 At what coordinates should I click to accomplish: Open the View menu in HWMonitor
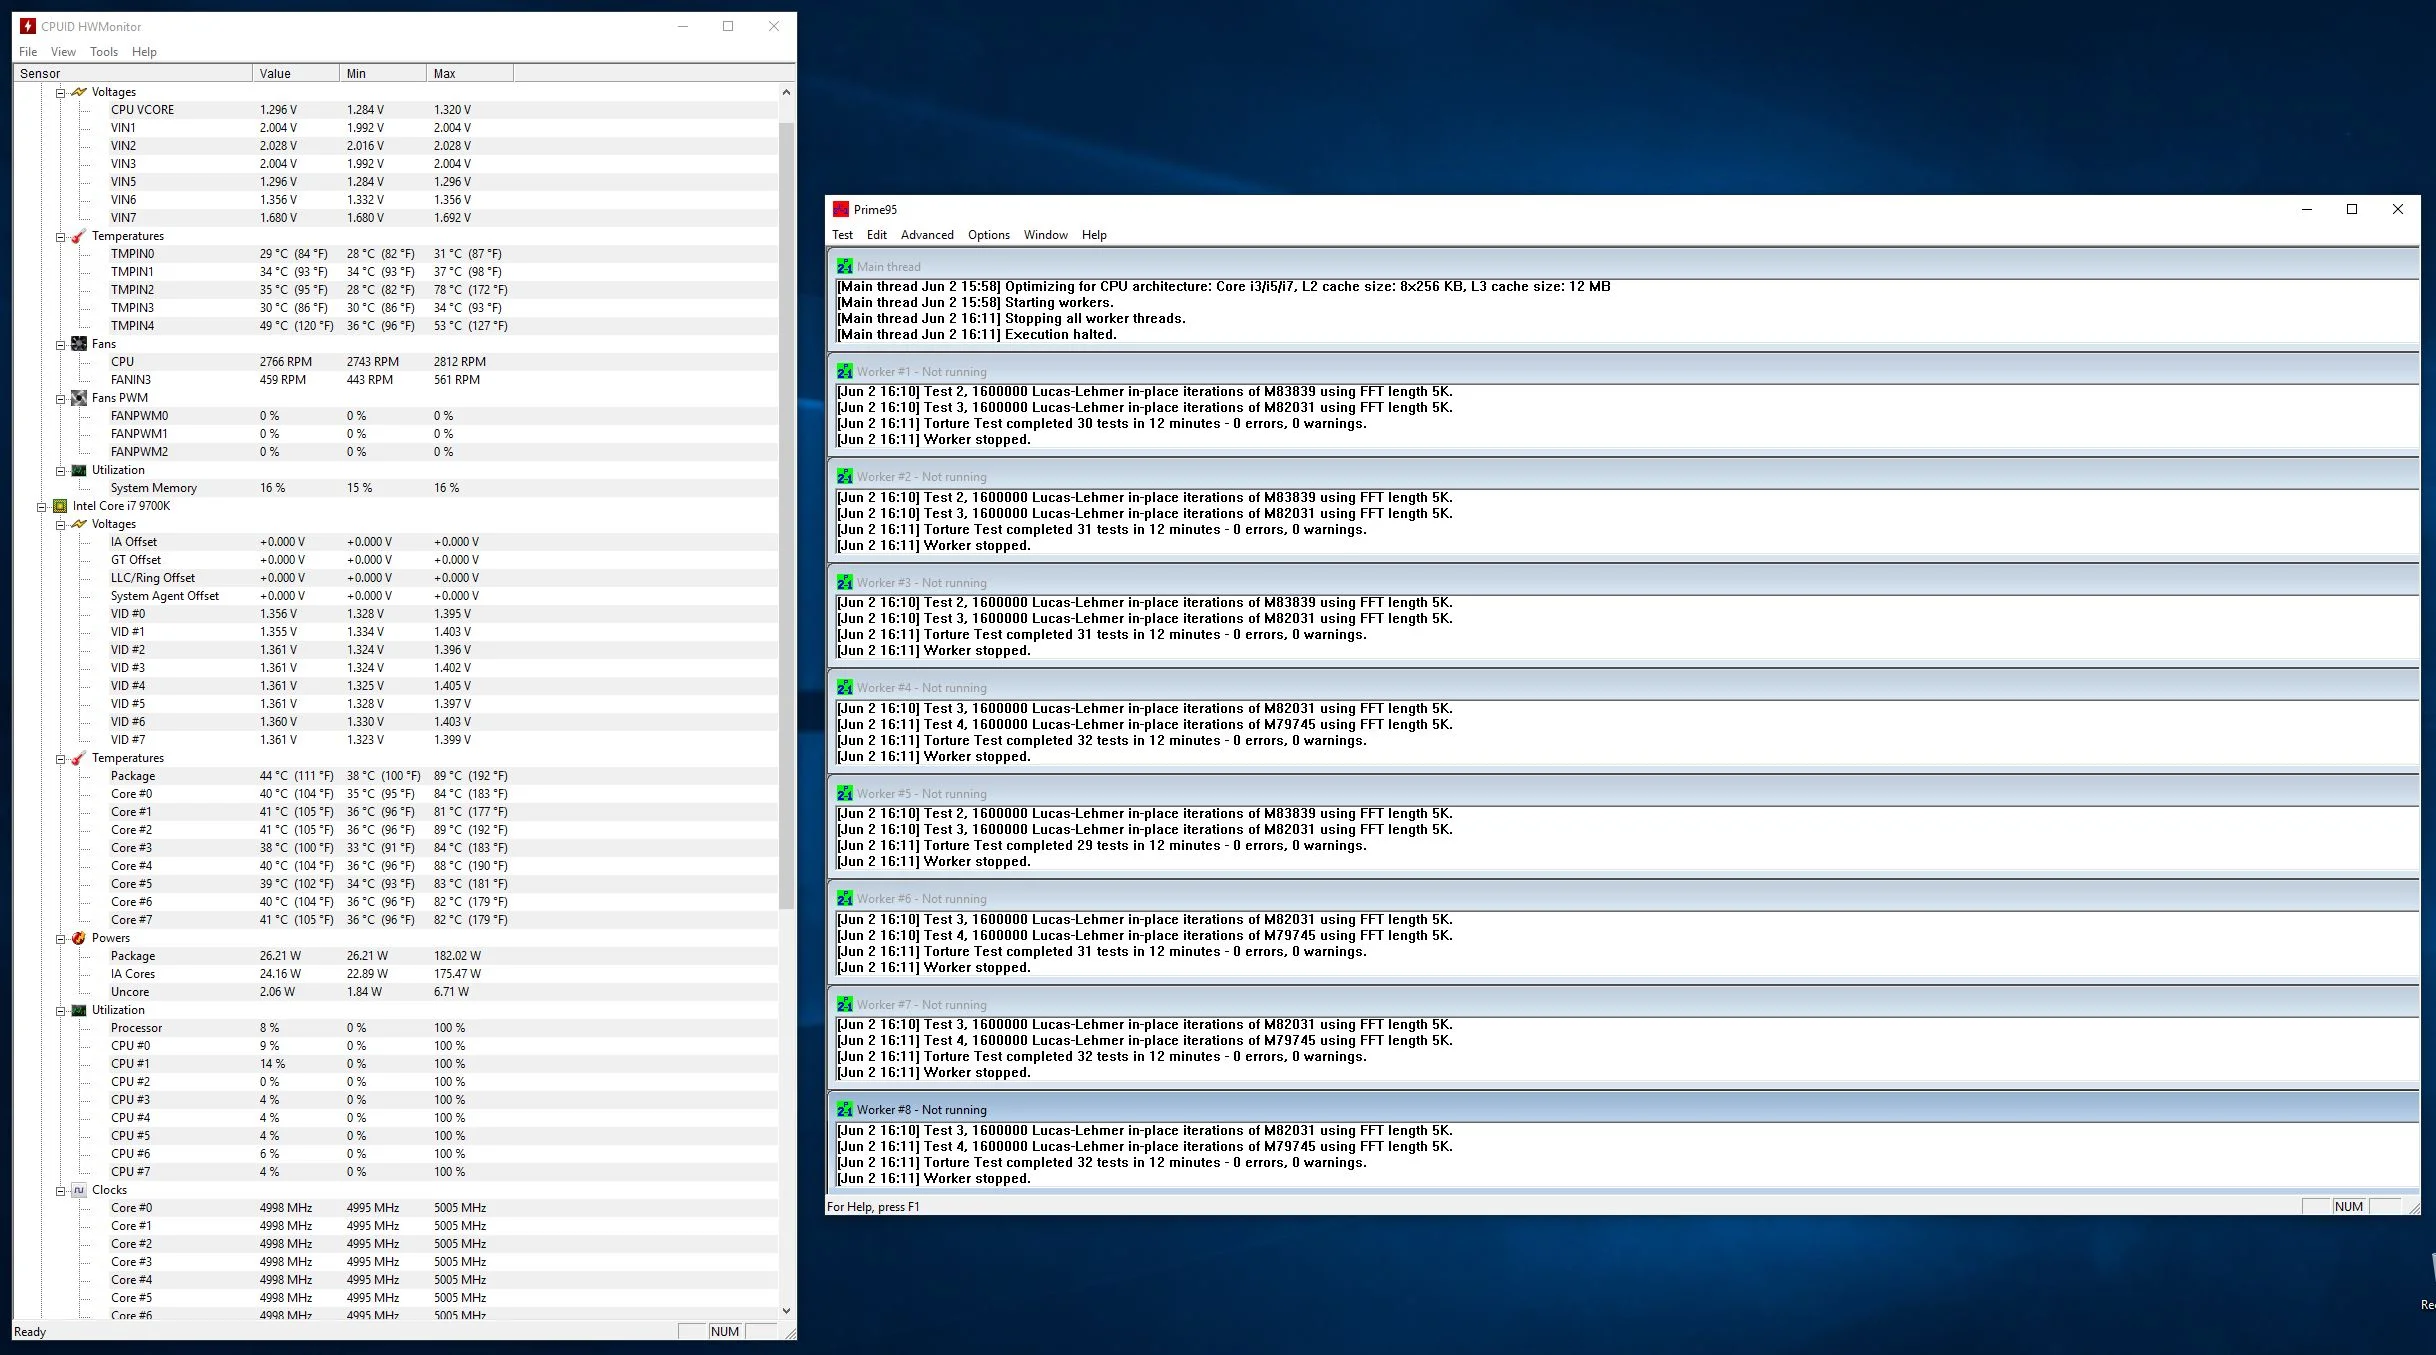(63, 52)
